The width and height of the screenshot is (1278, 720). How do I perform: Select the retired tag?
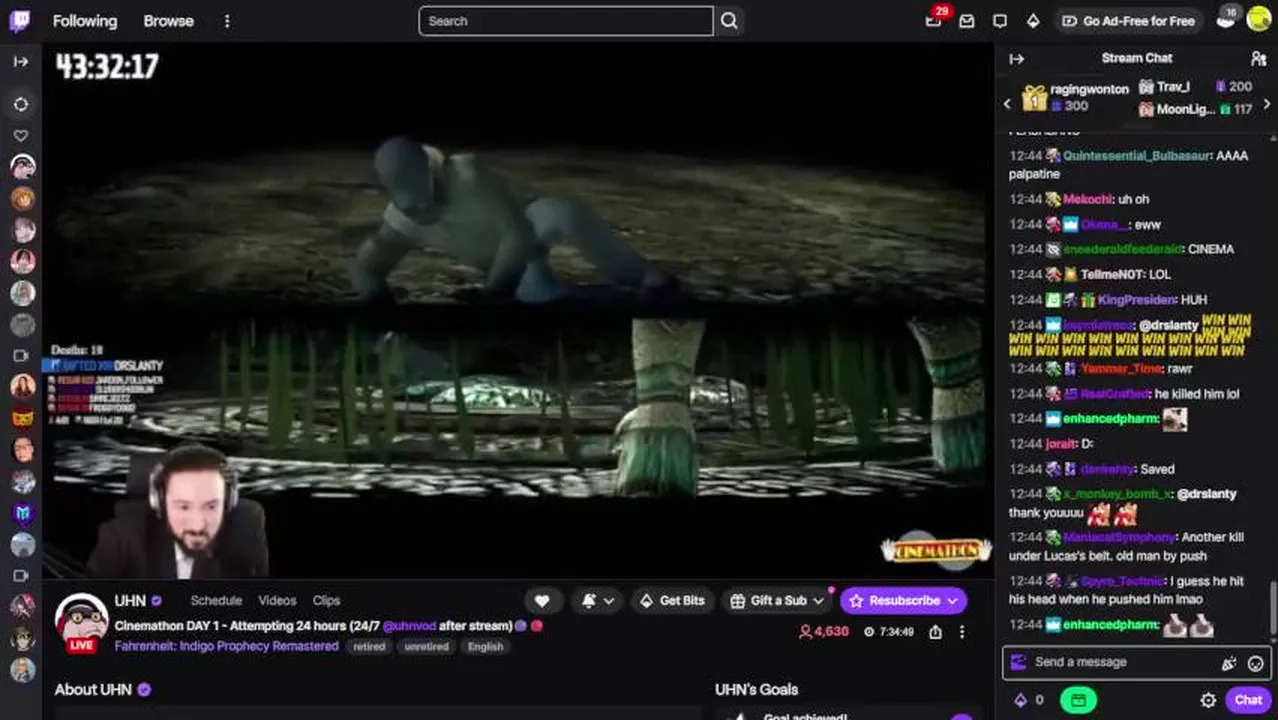tap(369, 647)
